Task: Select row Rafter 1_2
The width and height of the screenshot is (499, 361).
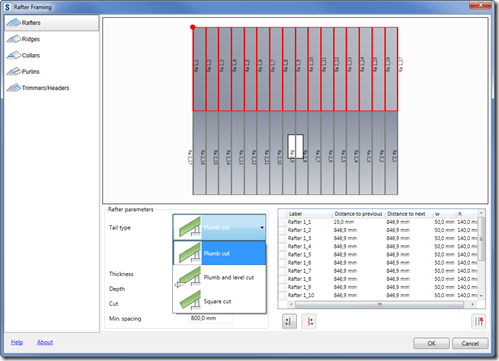Action: [378, 230]
